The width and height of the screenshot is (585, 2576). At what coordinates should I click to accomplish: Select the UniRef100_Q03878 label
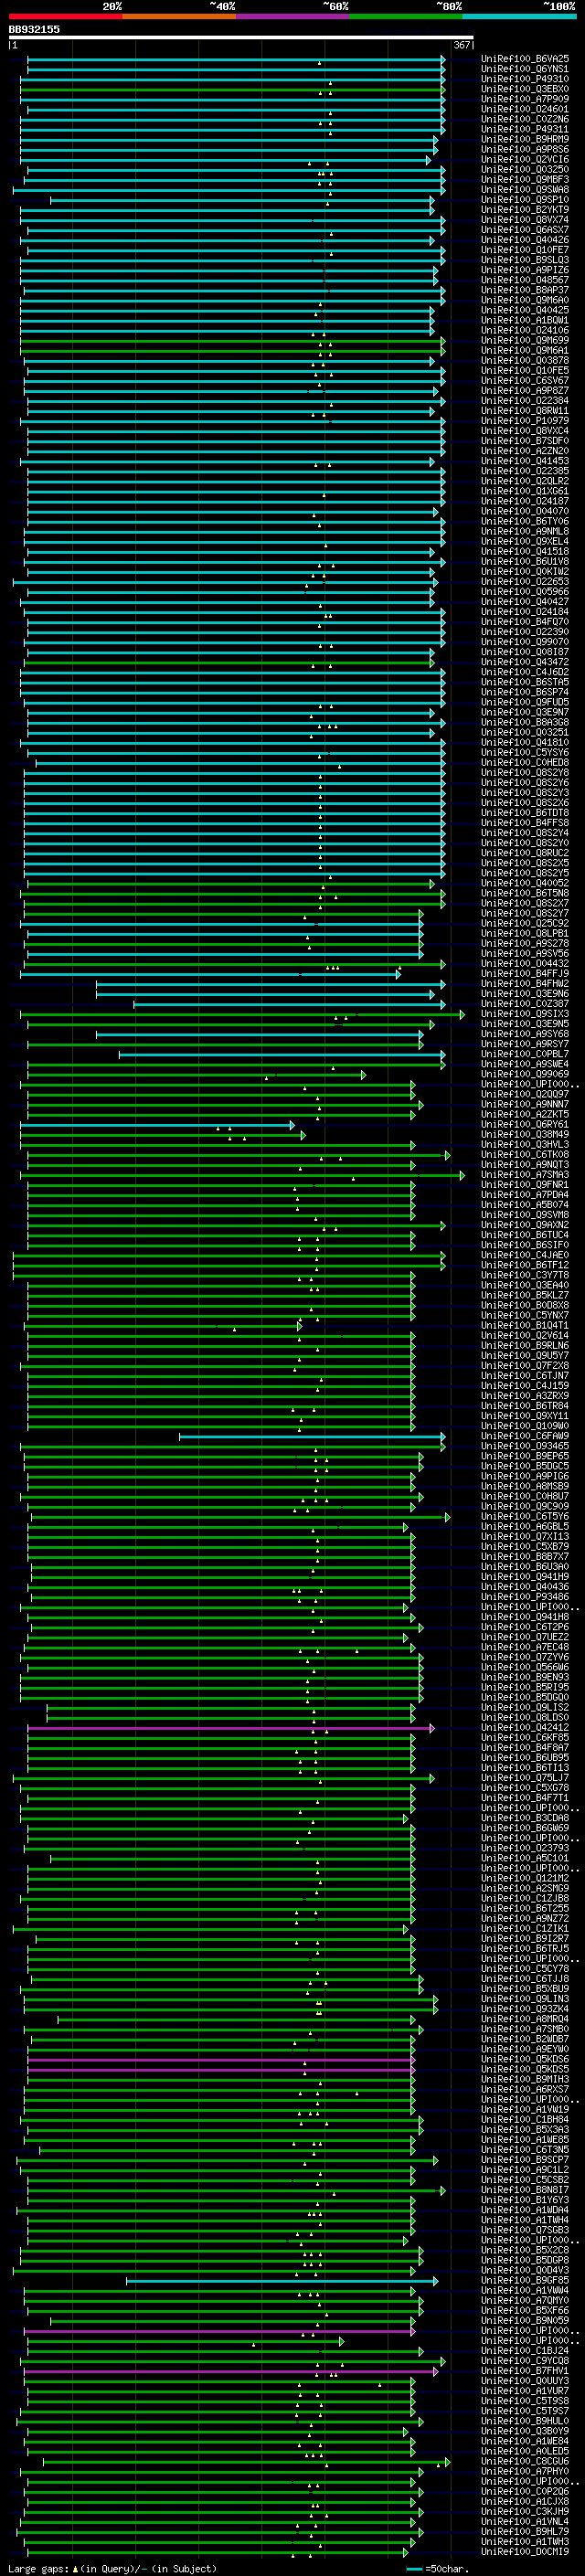(525, 361)
